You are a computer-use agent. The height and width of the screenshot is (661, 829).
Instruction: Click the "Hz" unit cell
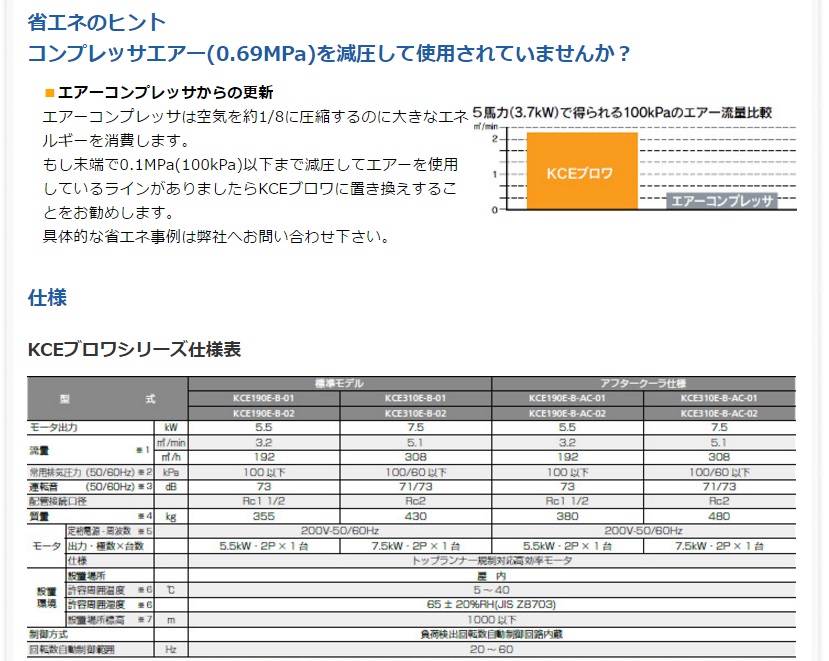click(171, 649)
